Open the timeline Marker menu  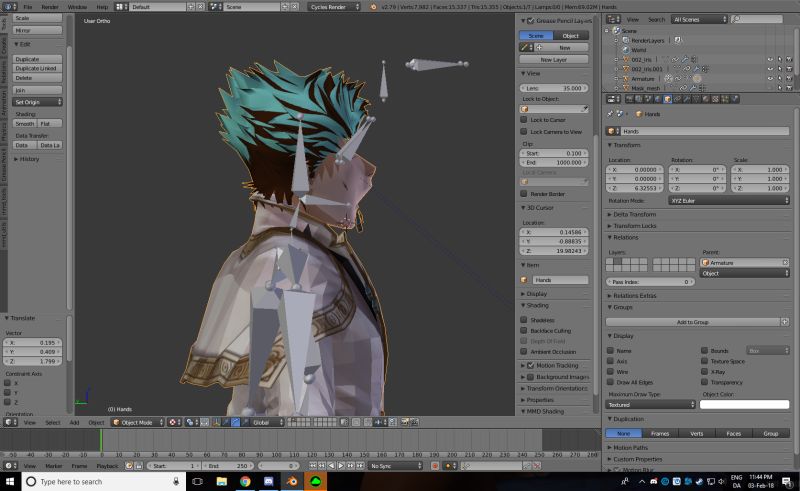[54, 465]
